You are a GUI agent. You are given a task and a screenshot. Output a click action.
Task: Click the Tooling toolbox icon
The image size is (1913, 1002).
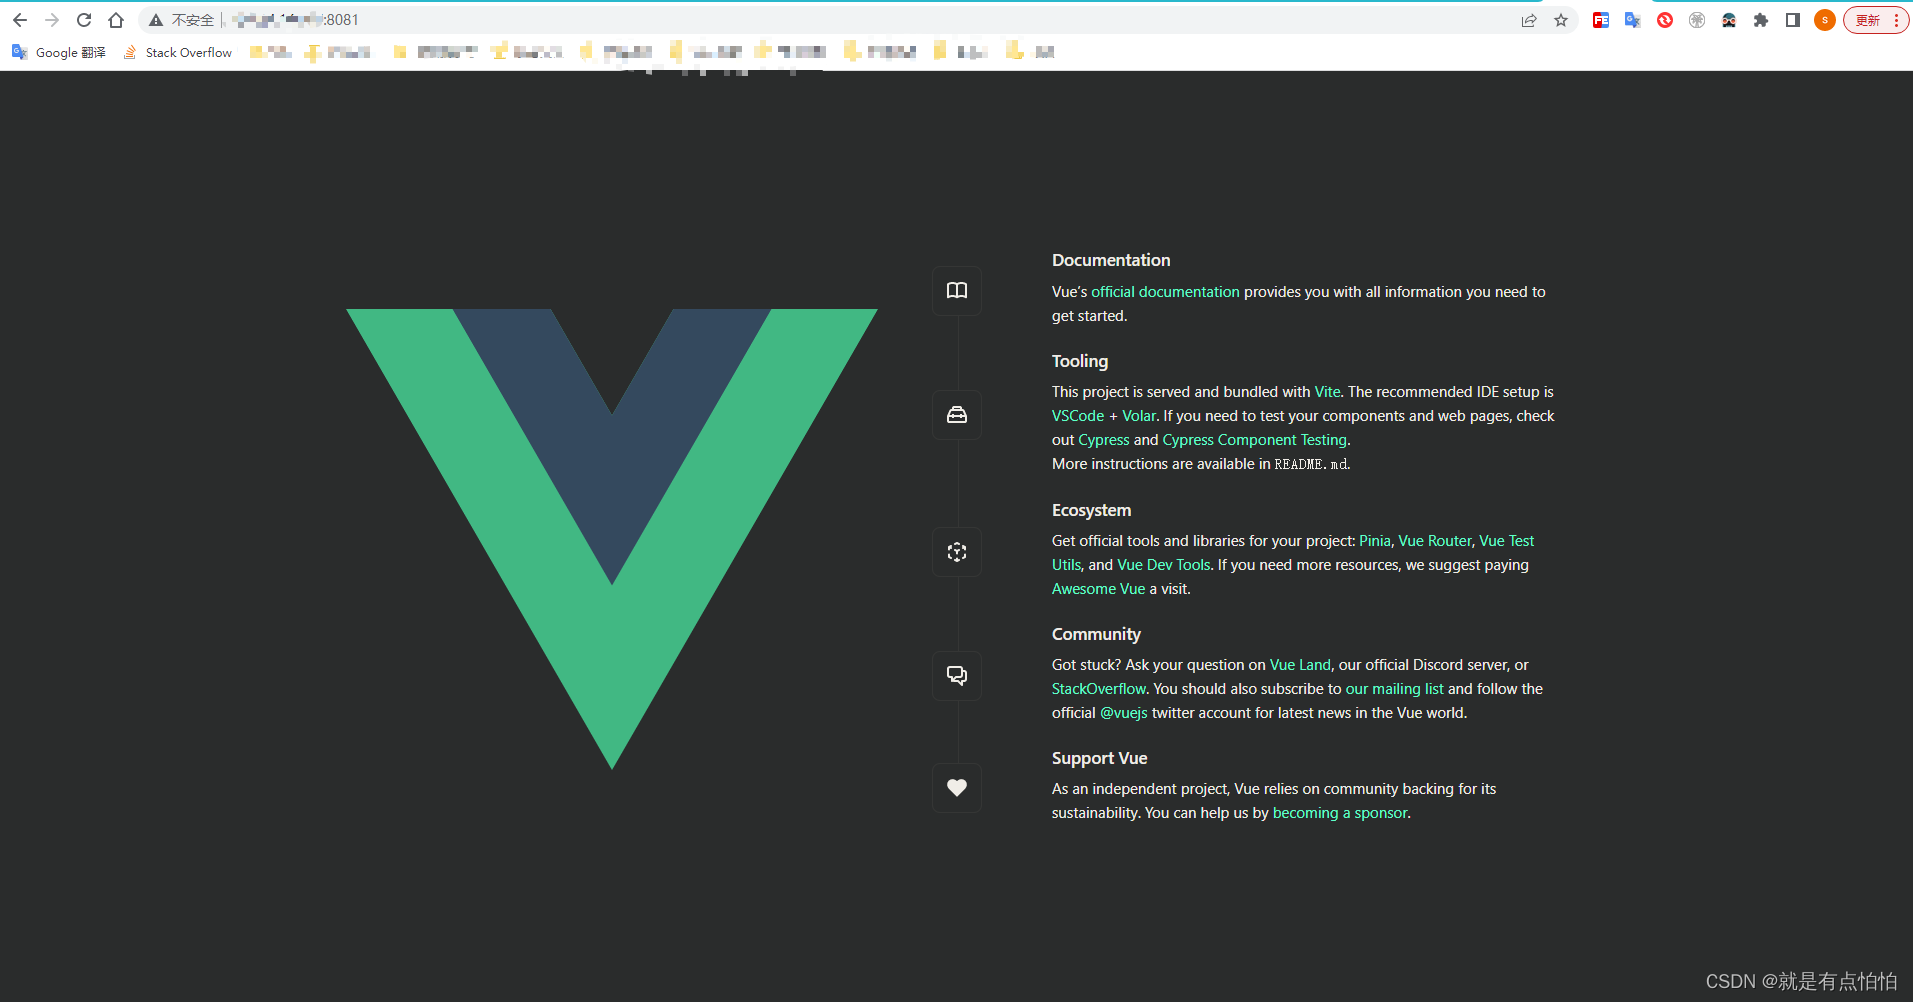tap(957, 415)
